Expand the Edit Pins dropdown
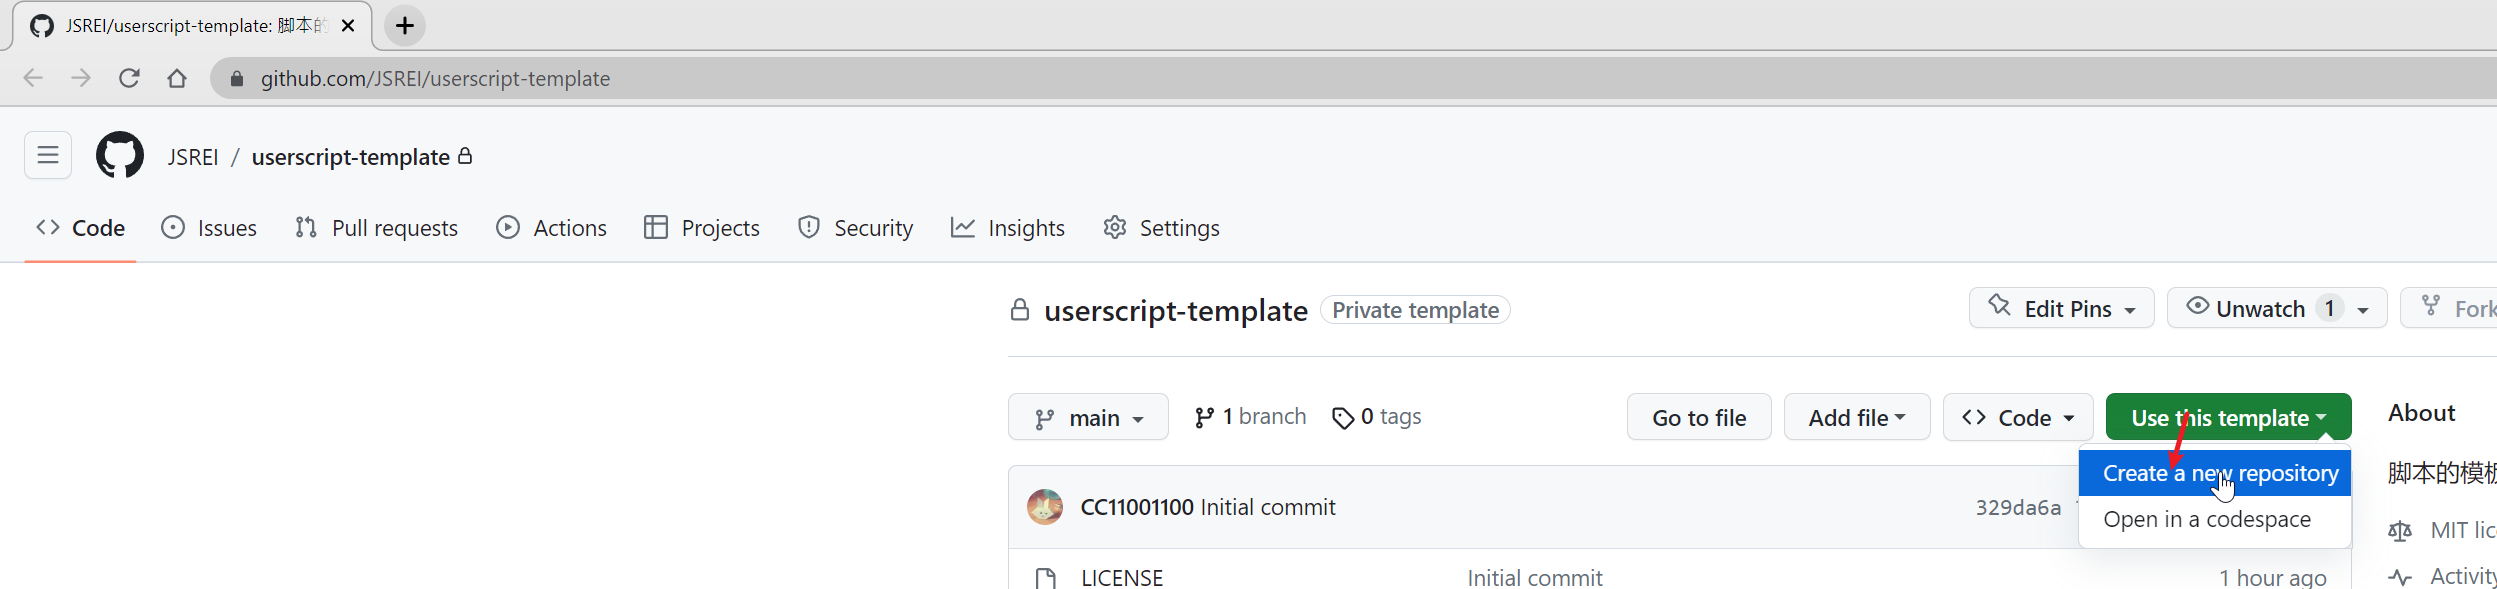Screen dimensions: 2497x589 click(x=2062, y=308)
